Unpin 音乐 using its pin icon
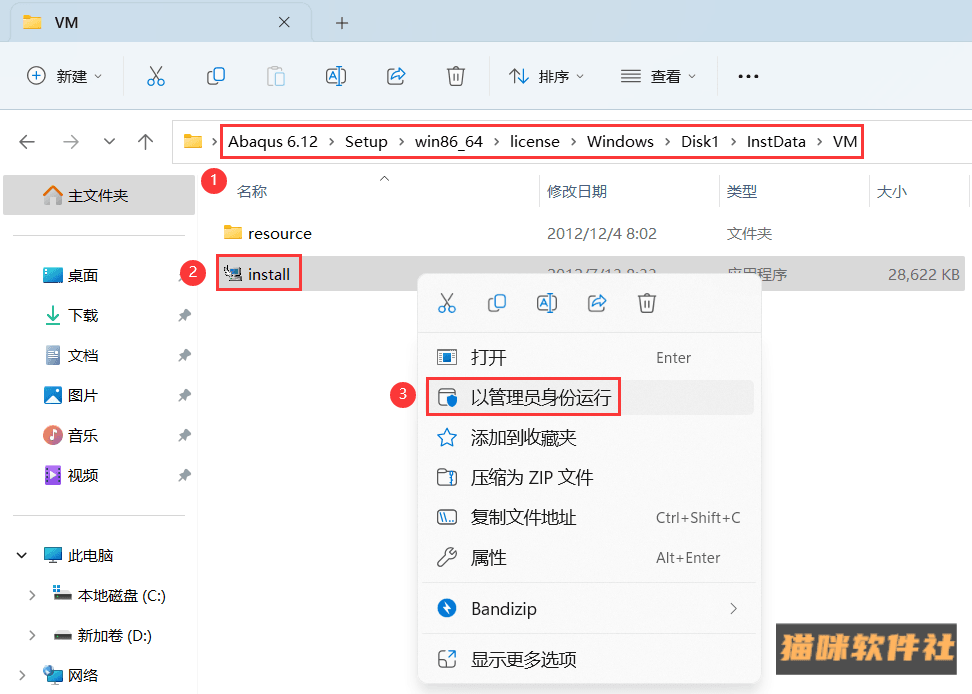Image resolution: width=972 pixels, height=694 pixels. tap(184, 436)
